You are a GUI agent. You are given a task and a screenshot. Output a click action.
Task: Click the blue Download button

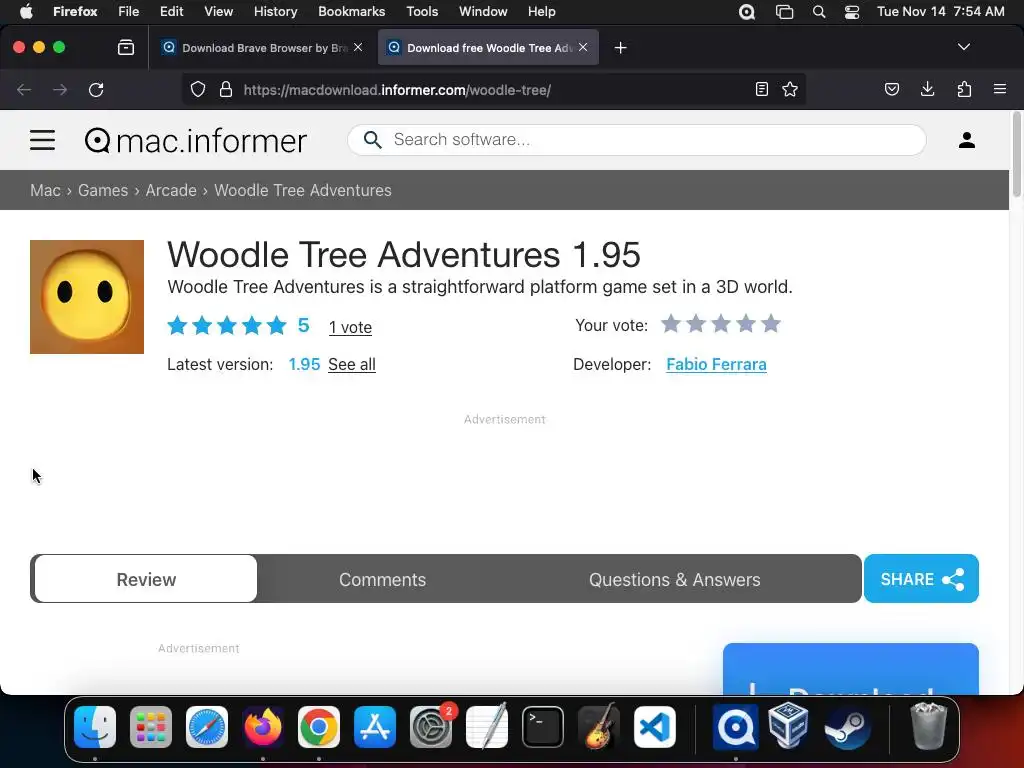pos(850,669)
